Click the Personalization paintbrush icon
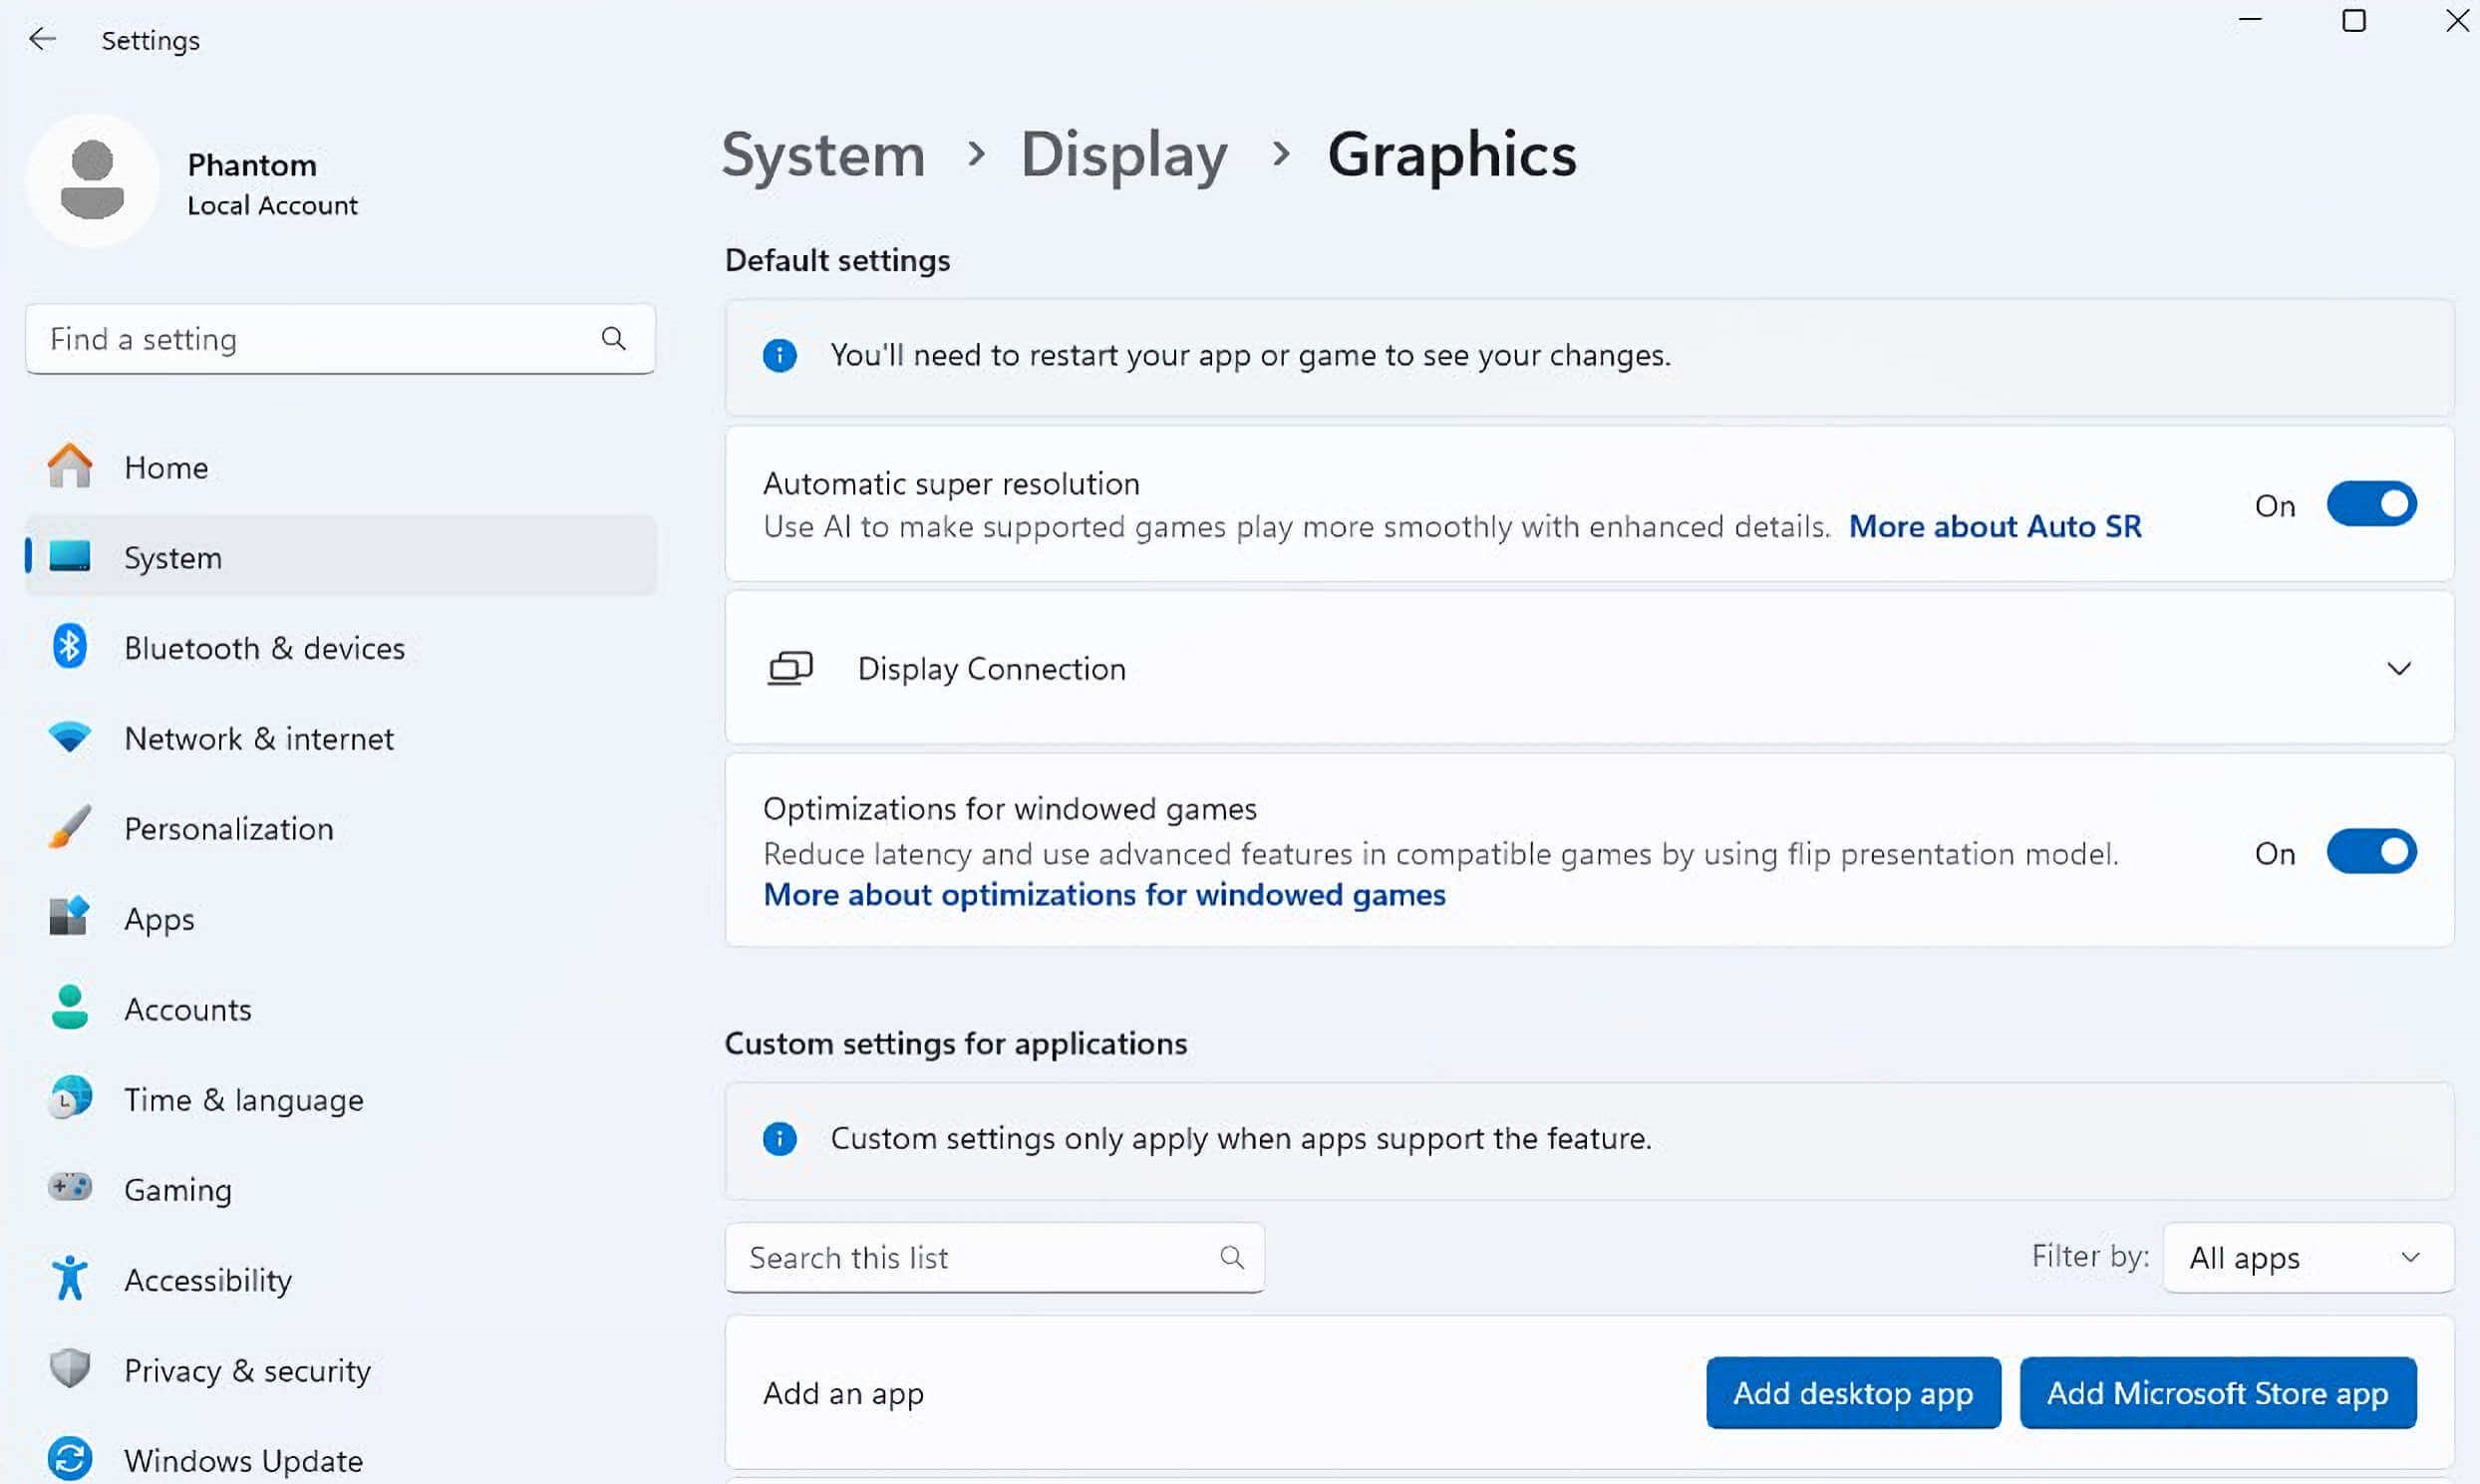The width and height of the screenshot is (2480, 1484). pos(69,827)
